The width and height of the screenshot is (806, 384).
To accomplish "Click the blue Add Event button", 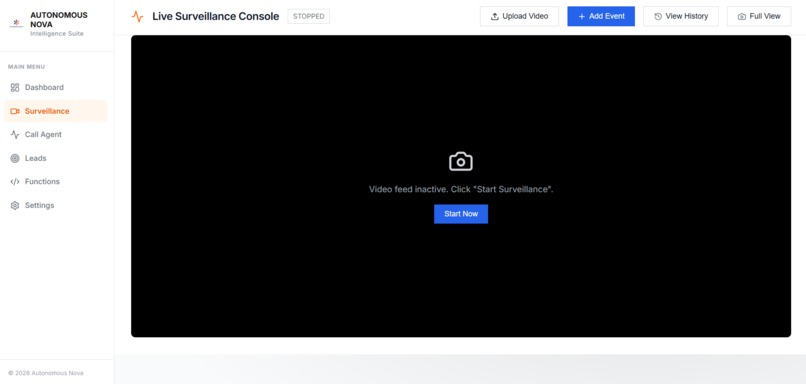I will tap(601, 16).
